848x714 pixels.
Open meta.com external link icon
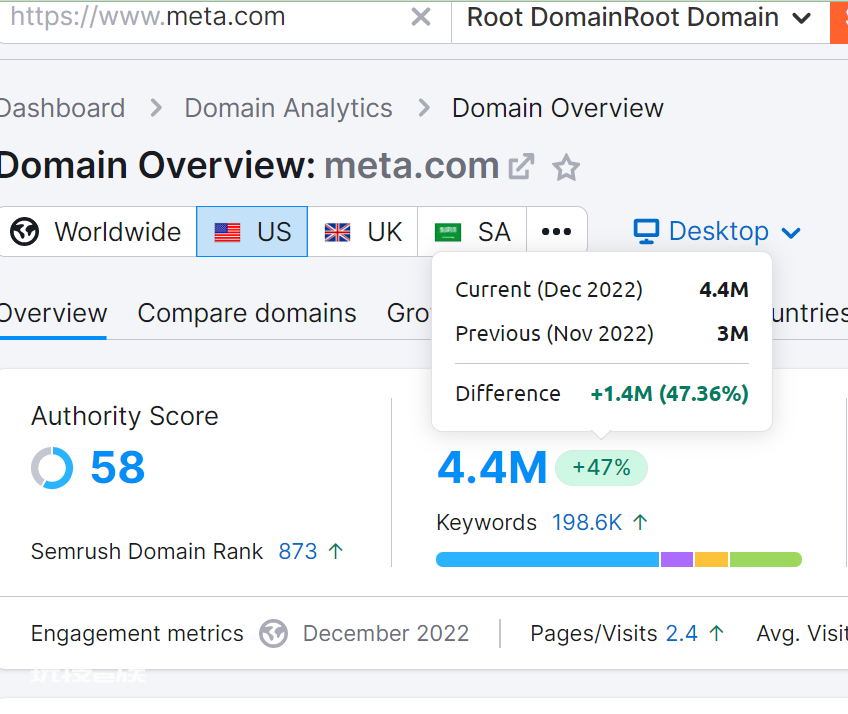[521, 167]
